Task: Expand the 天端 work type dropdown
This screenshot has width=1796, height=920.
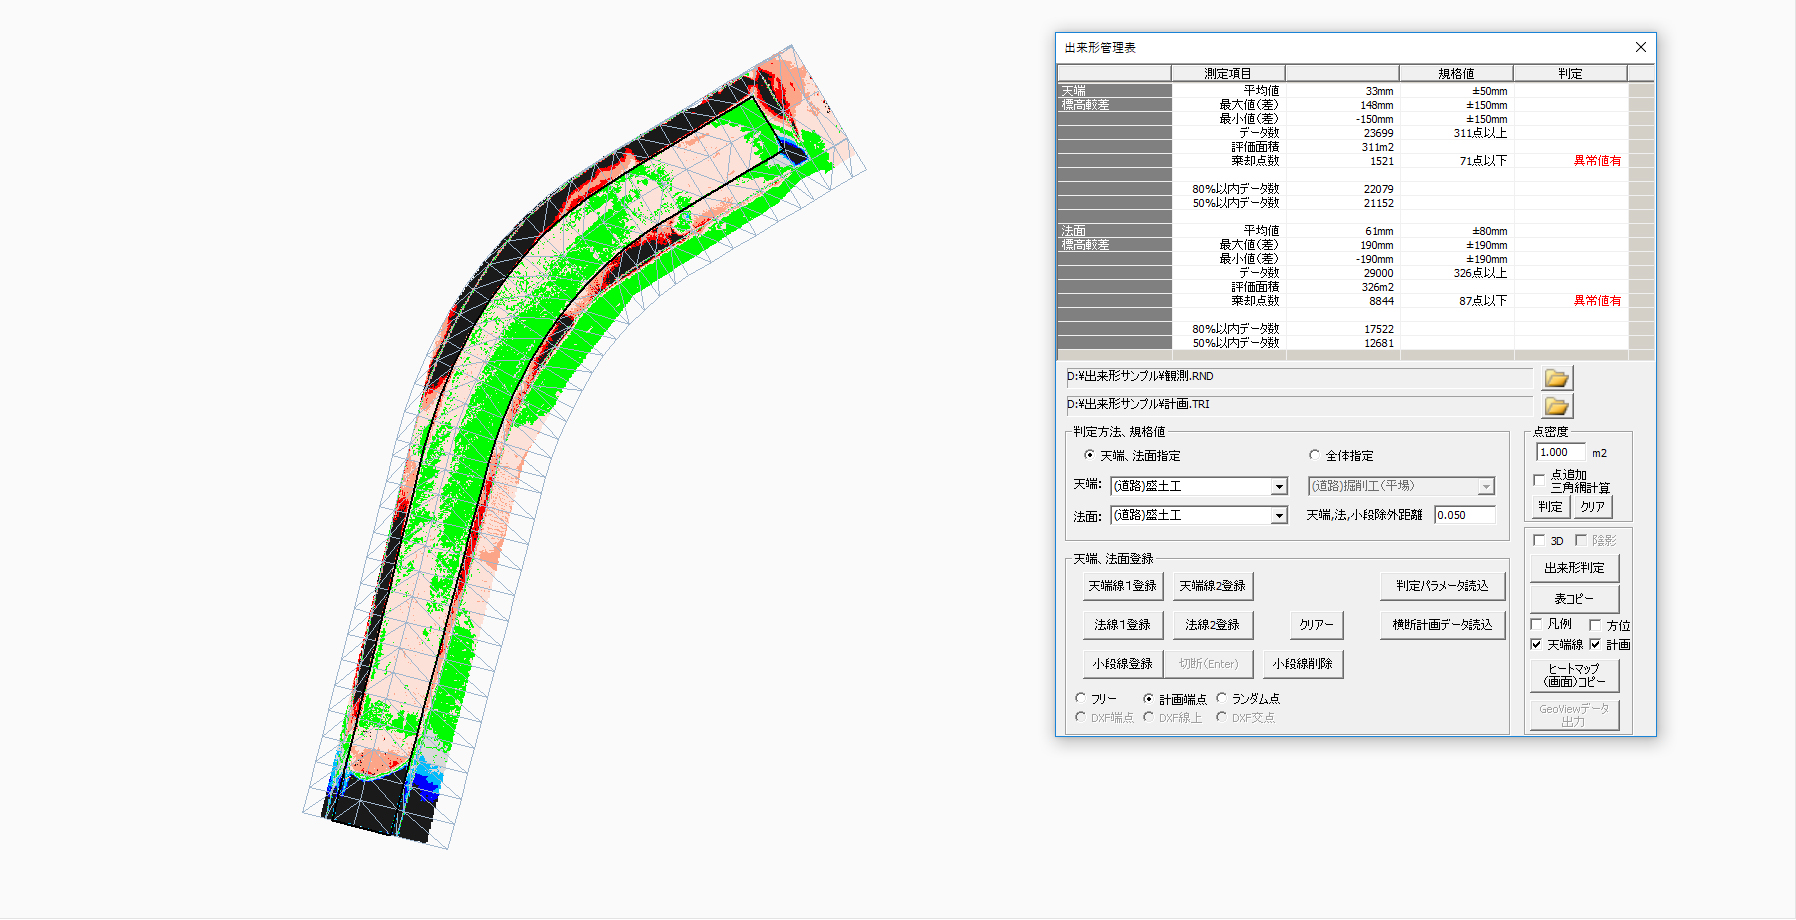Action: (1278, 487)
